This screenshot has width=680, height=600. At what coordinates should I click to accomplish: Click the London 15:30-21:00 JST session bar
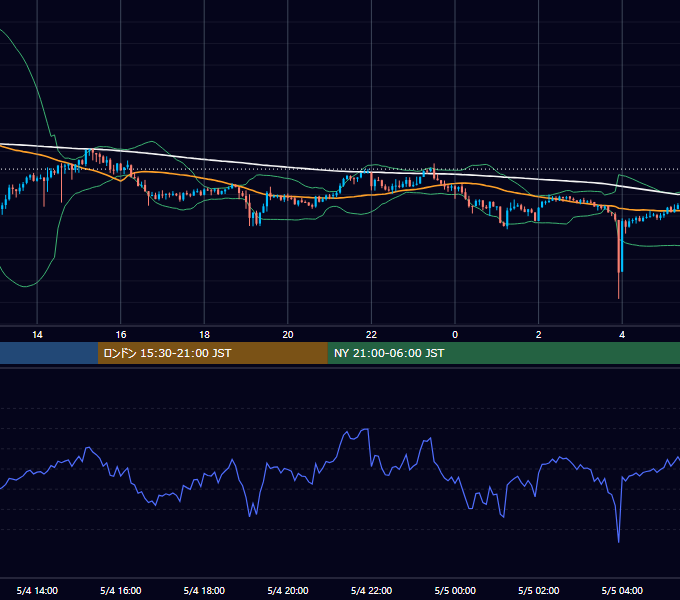(x=212, y=353)
